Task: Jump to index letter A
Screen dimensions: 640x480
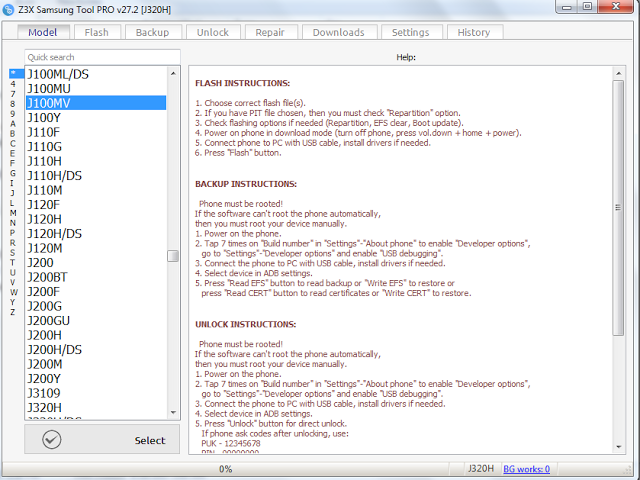Action: coord(13,124)
